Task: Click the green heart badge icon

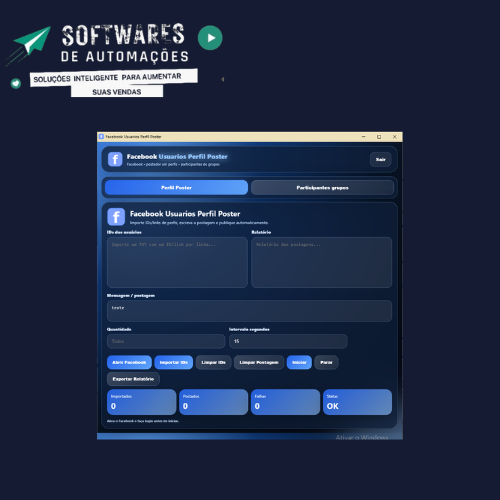Action: (x=16, y=83)
